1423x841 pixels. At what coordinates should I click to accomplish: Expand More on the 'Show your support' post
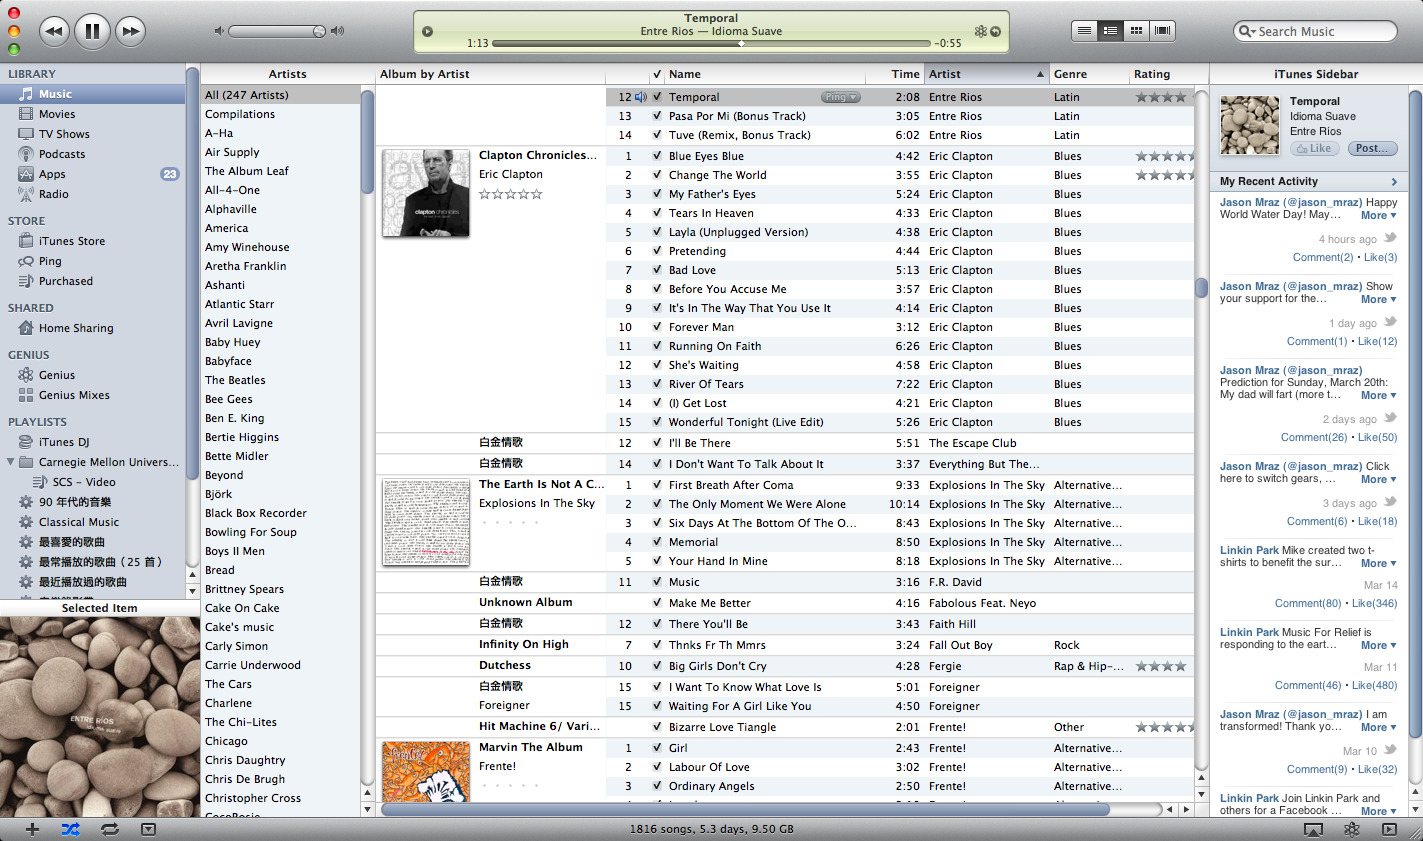[x=1378, y=299]
